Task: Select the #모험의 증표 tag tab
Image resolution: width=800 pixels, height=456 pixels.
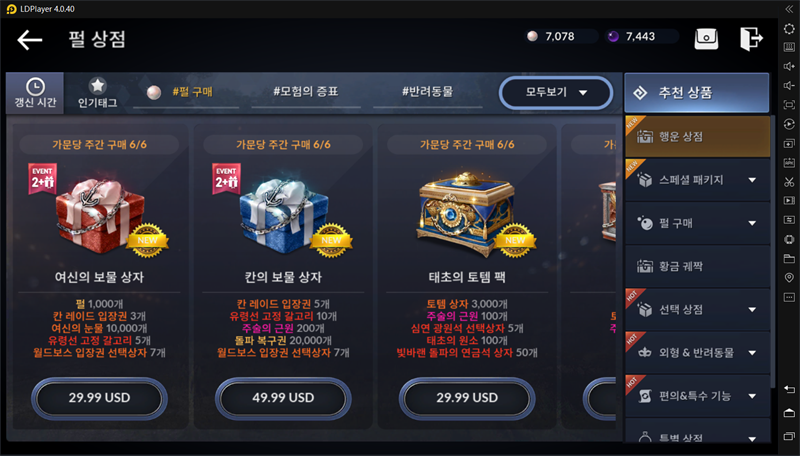Action: (x=306, y=92)
